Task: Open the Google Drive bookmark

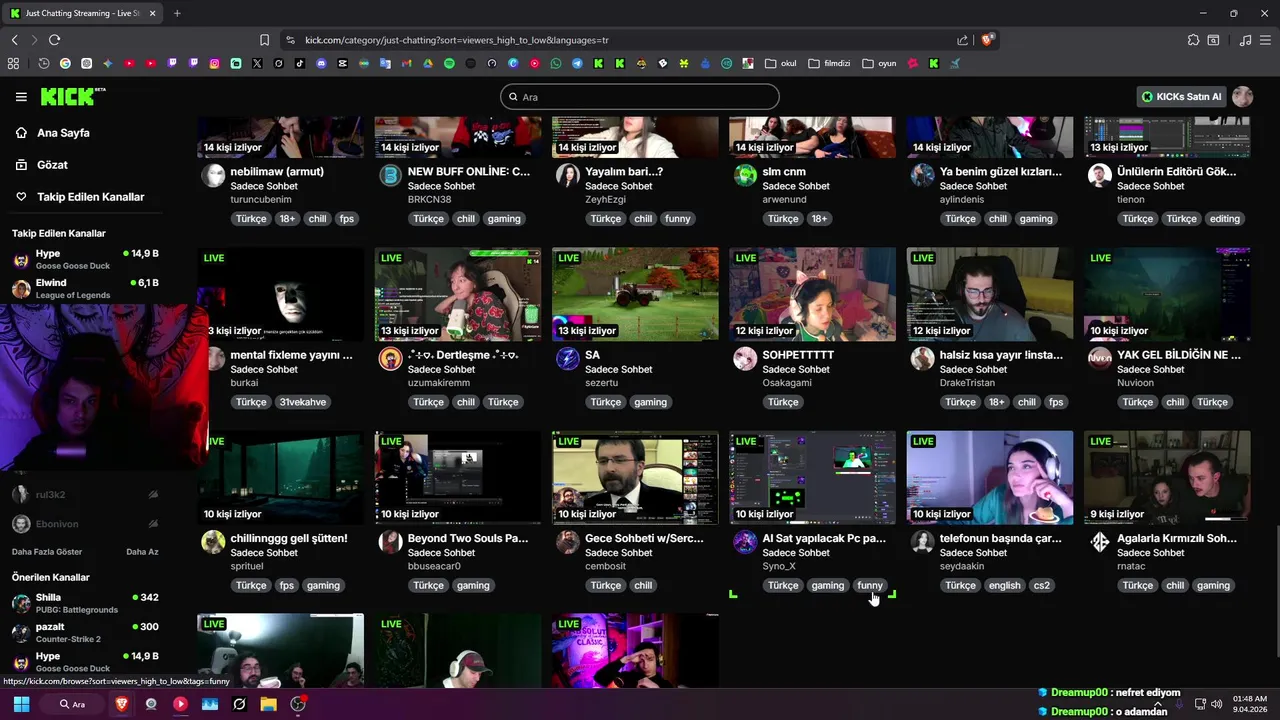Action: click(427, 63)
